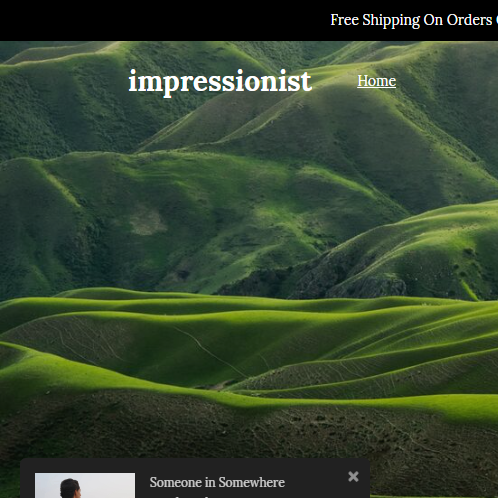Dismiss the popup using the X icon
The image size is (498, 498).
pyautogui.click(x=353, y=476)
